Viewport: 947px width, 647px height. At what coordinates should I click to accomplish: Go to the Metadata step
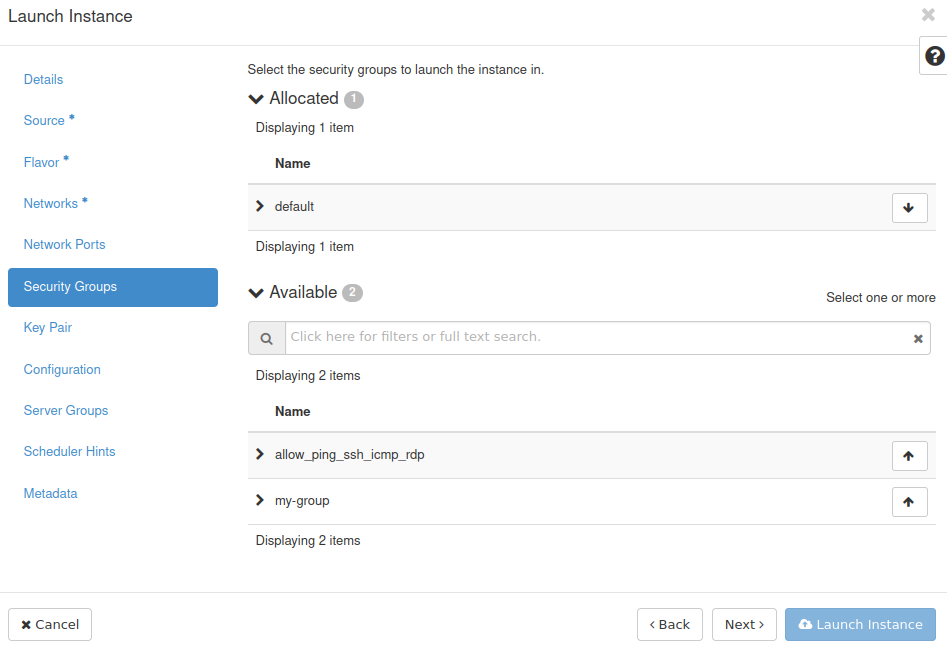click(x=50, y=493)
